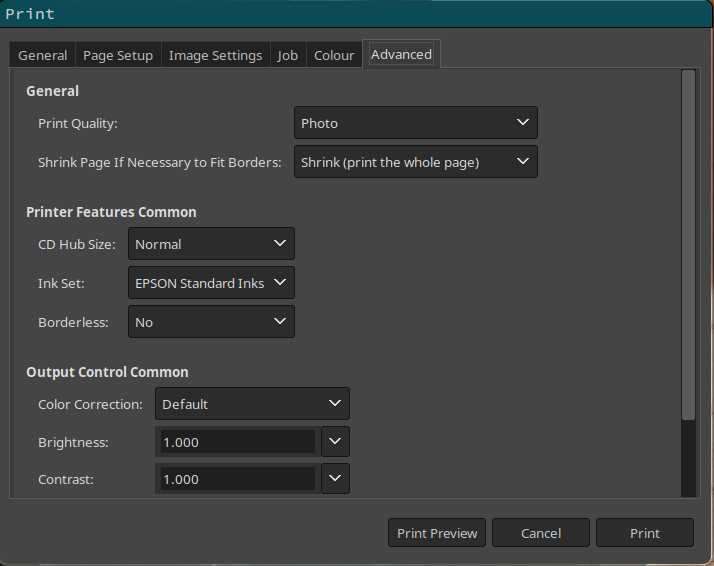Open the Page Setup tab
This screenshot has height=566, width=714.
118,55
